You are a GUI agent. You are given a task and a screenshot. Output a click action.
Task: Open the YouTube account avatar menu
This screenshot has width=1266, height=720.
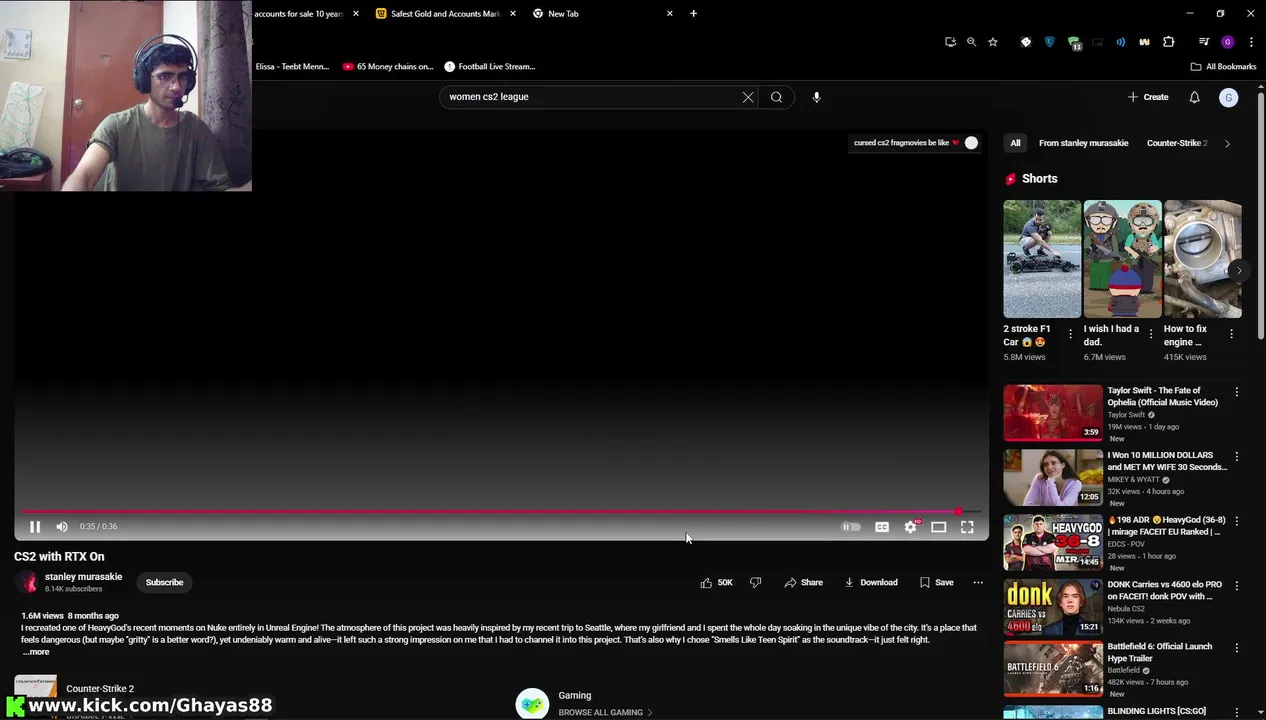pyautogui.click(x=1228, y=97)
